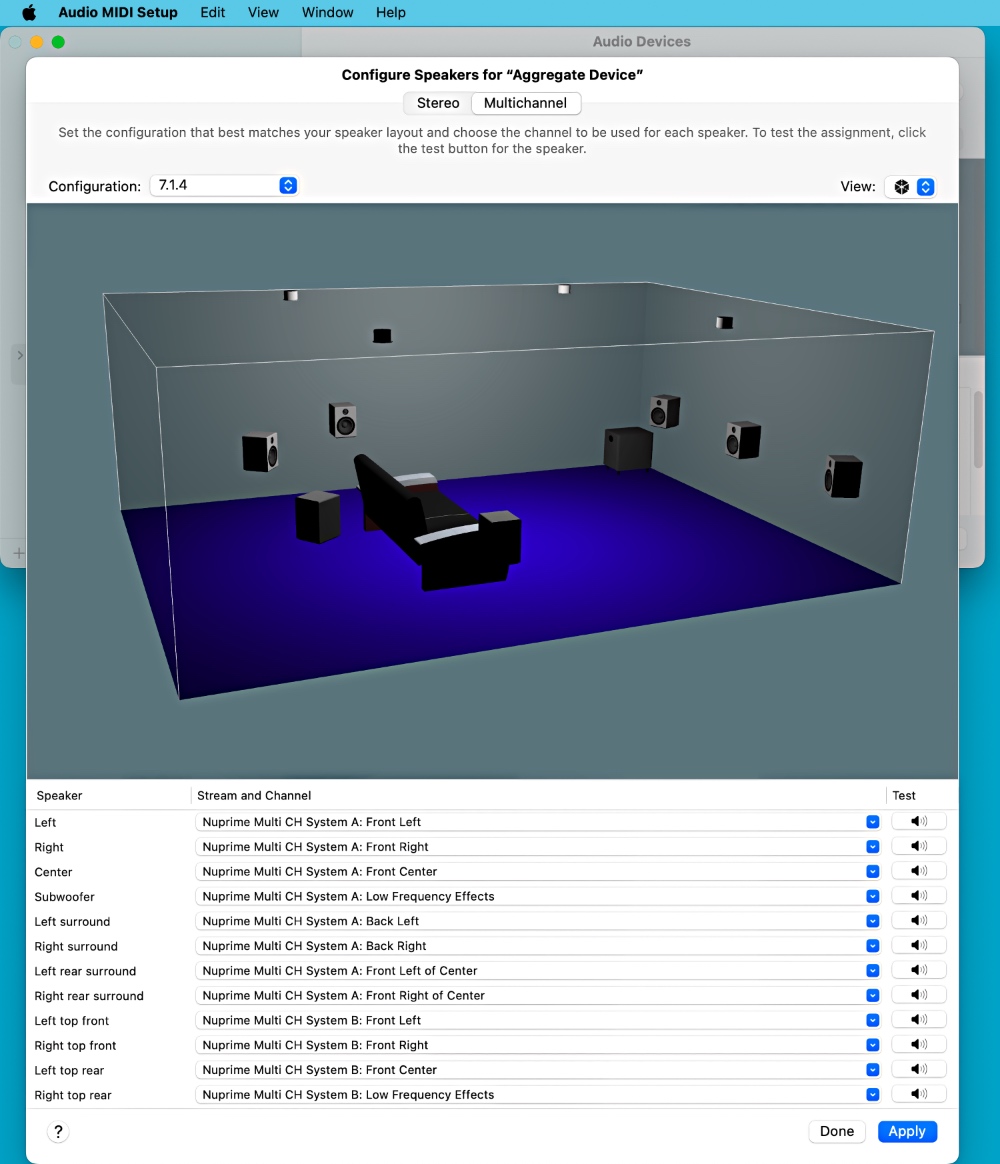The height and width of the screenshot is (1164, 1000).
Task: Open the Window menu
Action: 327,13
